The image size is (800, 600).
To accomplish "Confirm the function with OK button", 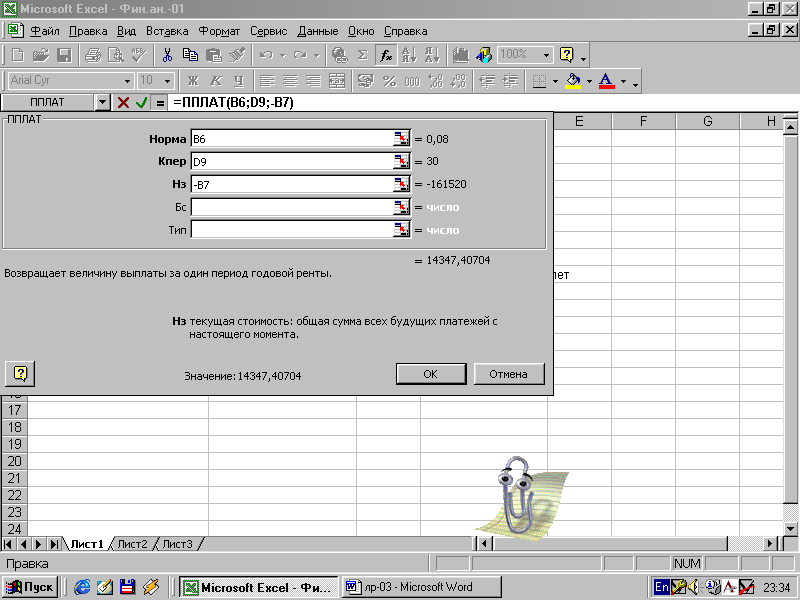I will point(431,374).
